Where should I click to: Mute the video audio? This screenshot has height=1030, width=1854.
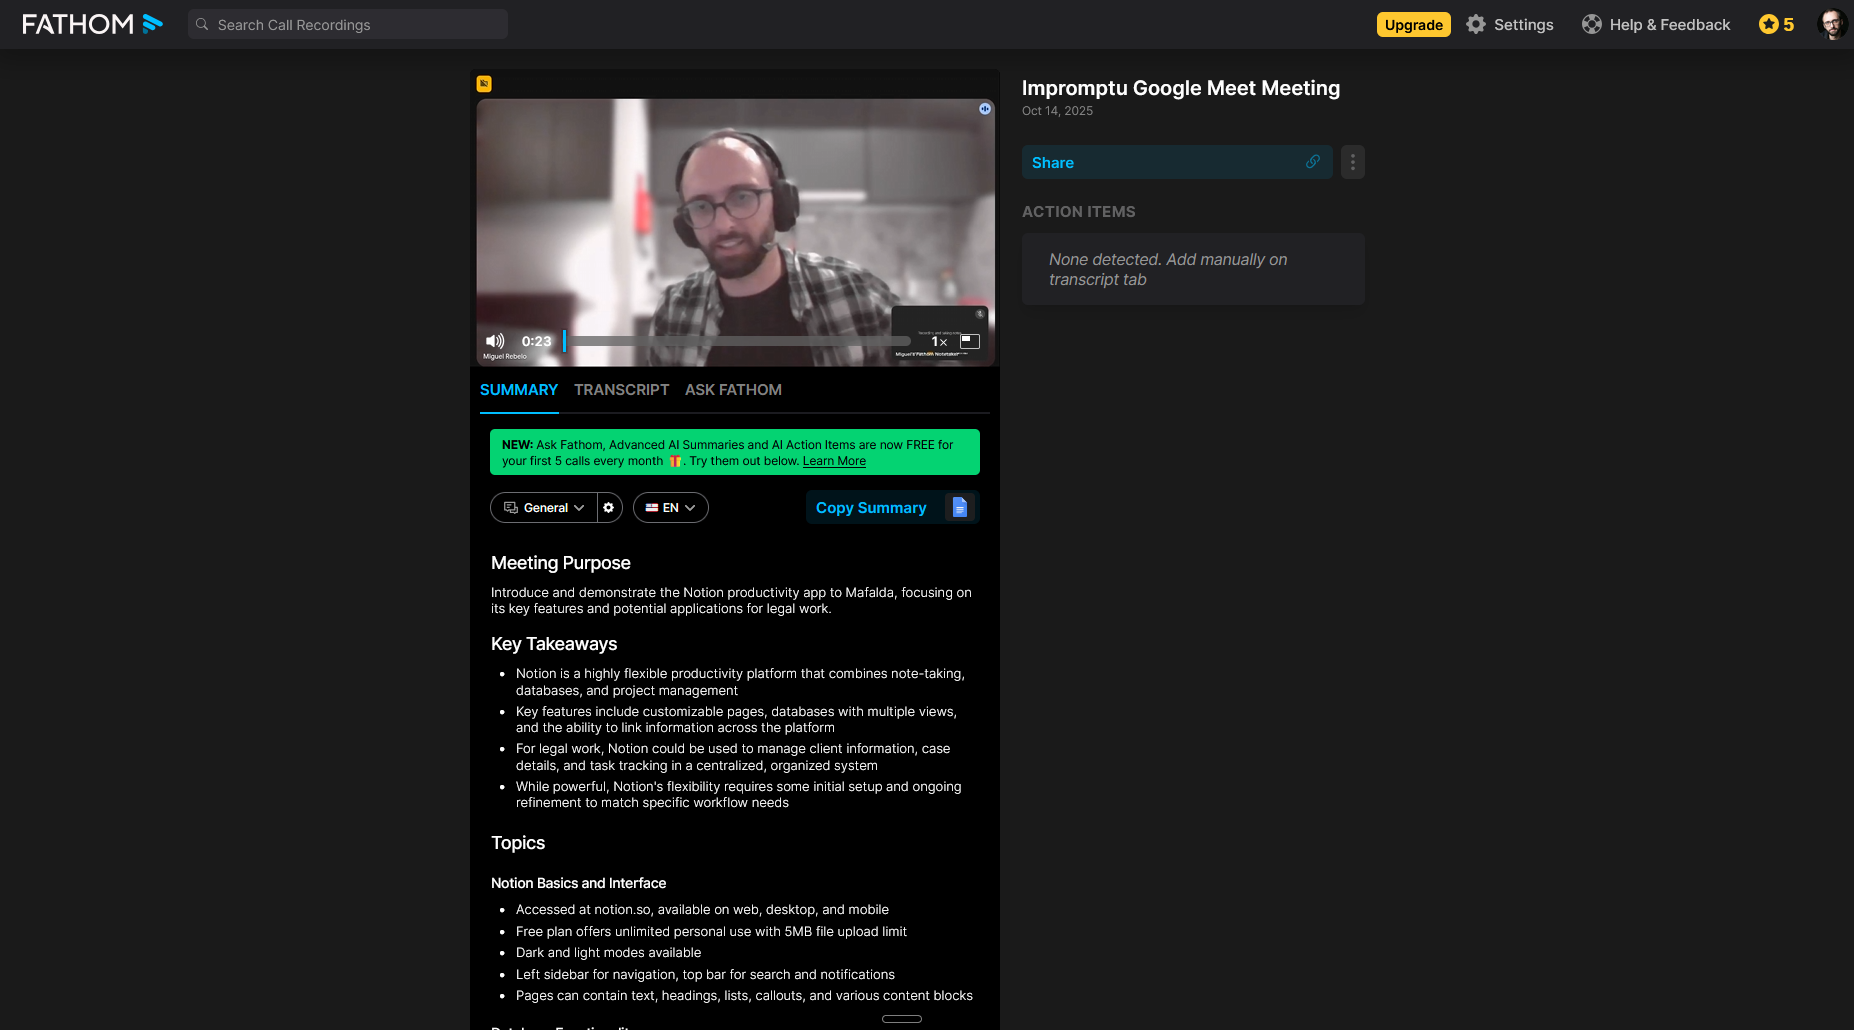[494, 340]
